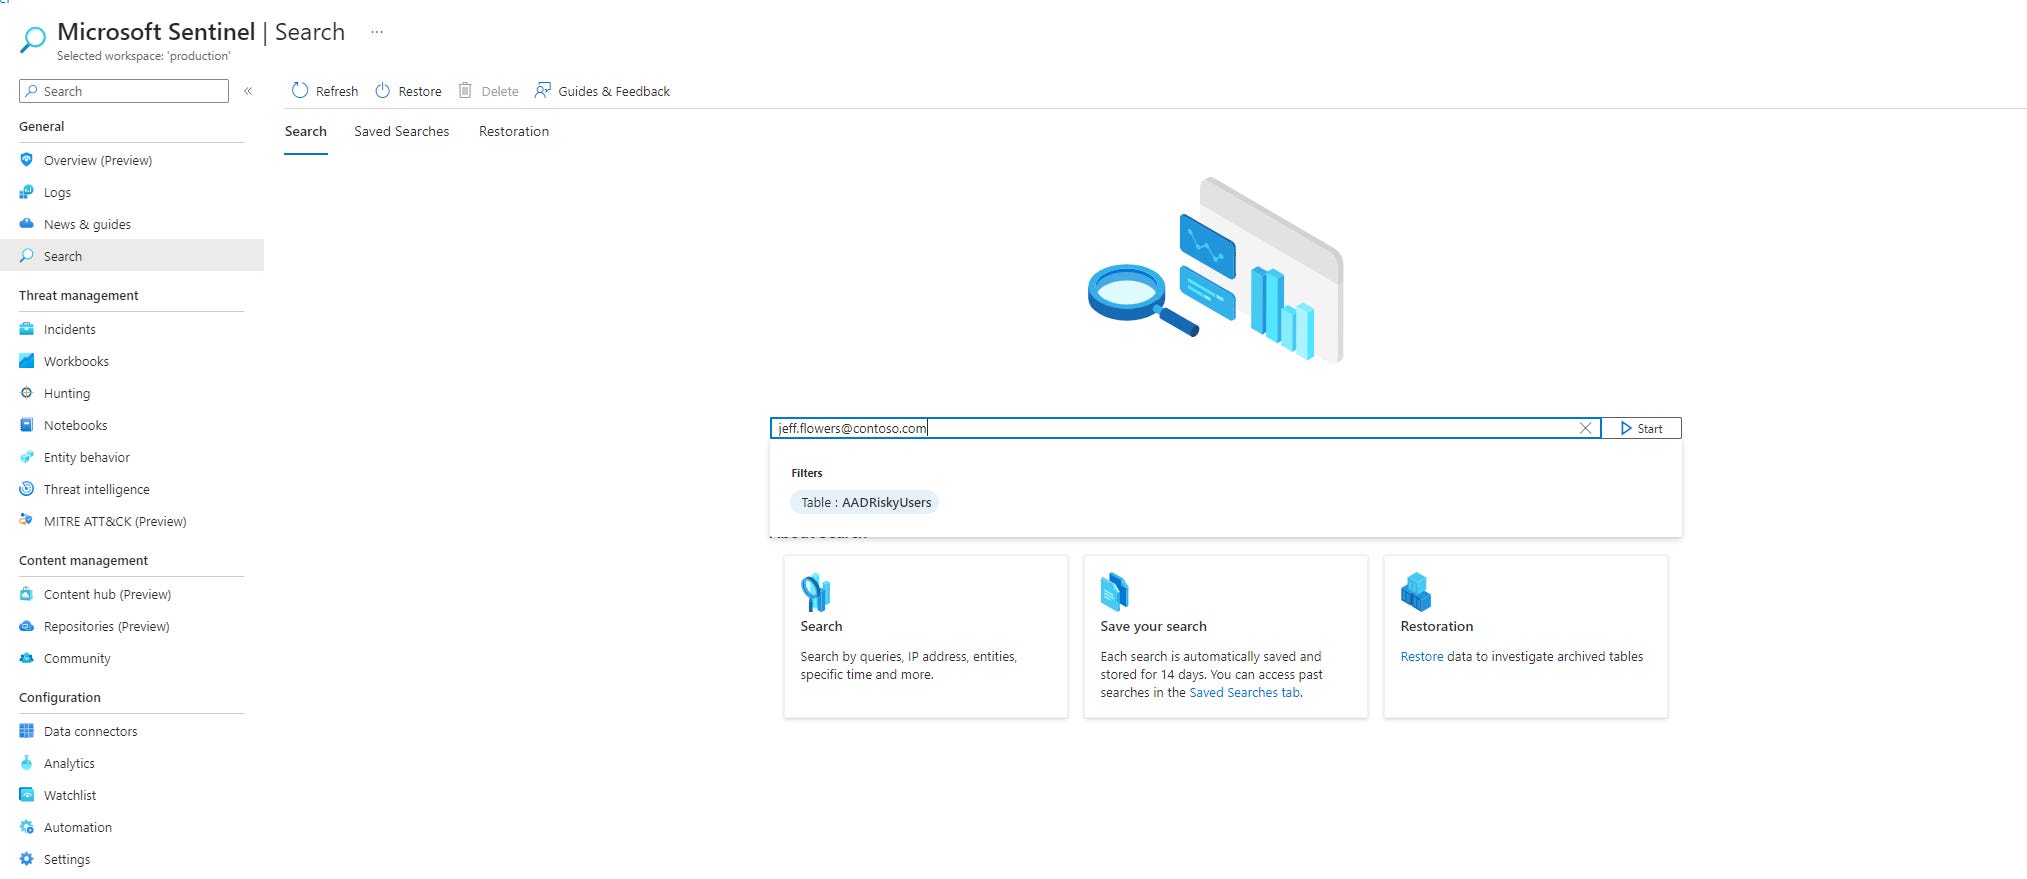The image size is (2027, 879).
Task: Follow the Restore link in Restoration card
Action: 1422,657
